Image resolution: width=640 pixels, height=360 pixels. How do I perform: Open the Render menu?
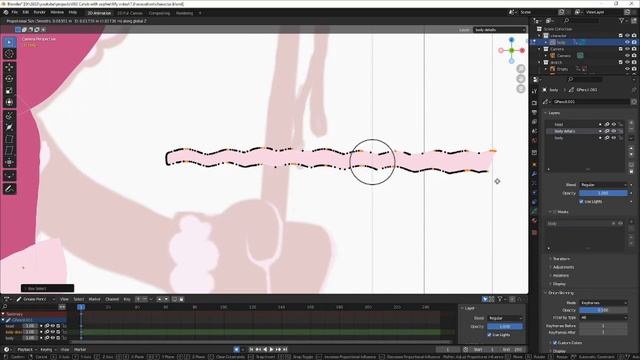click(40, 13)
